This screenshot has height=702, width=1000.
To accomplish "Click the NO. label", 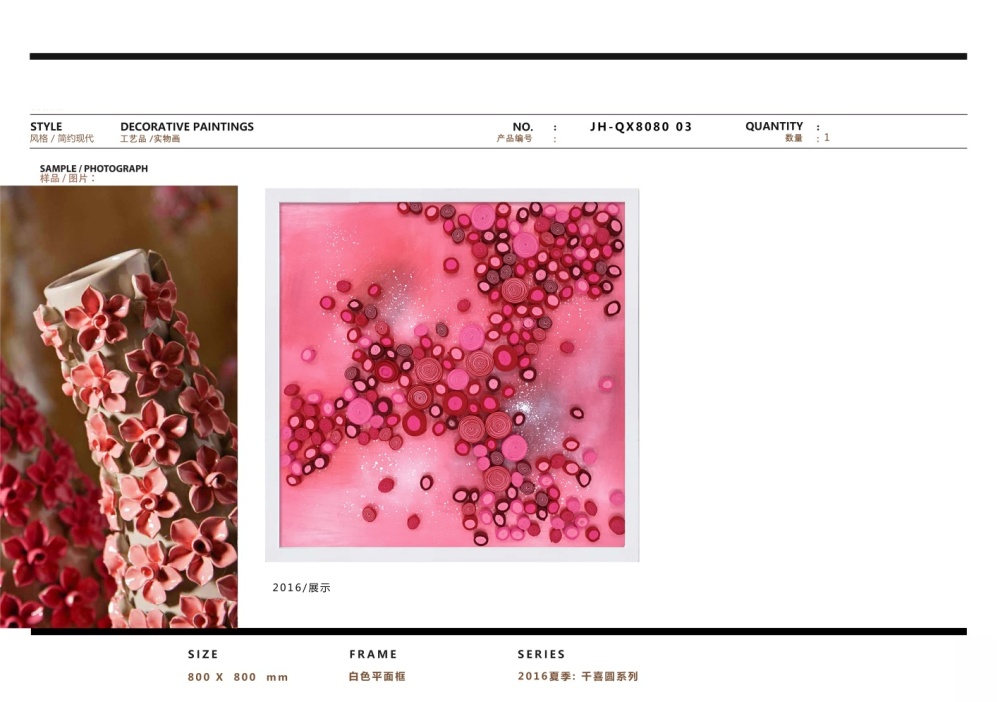I will pyautogui.click(x=522, y=127).
